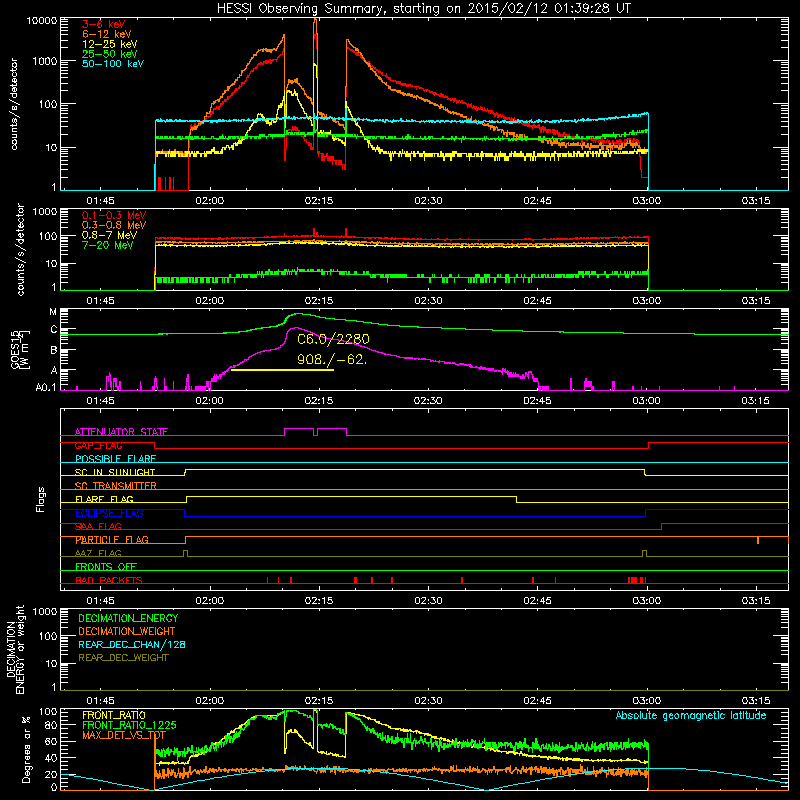Click the C6.0/2280 flare annotation
The width and height of the screenshot is (800, 800).
[333, 339]
